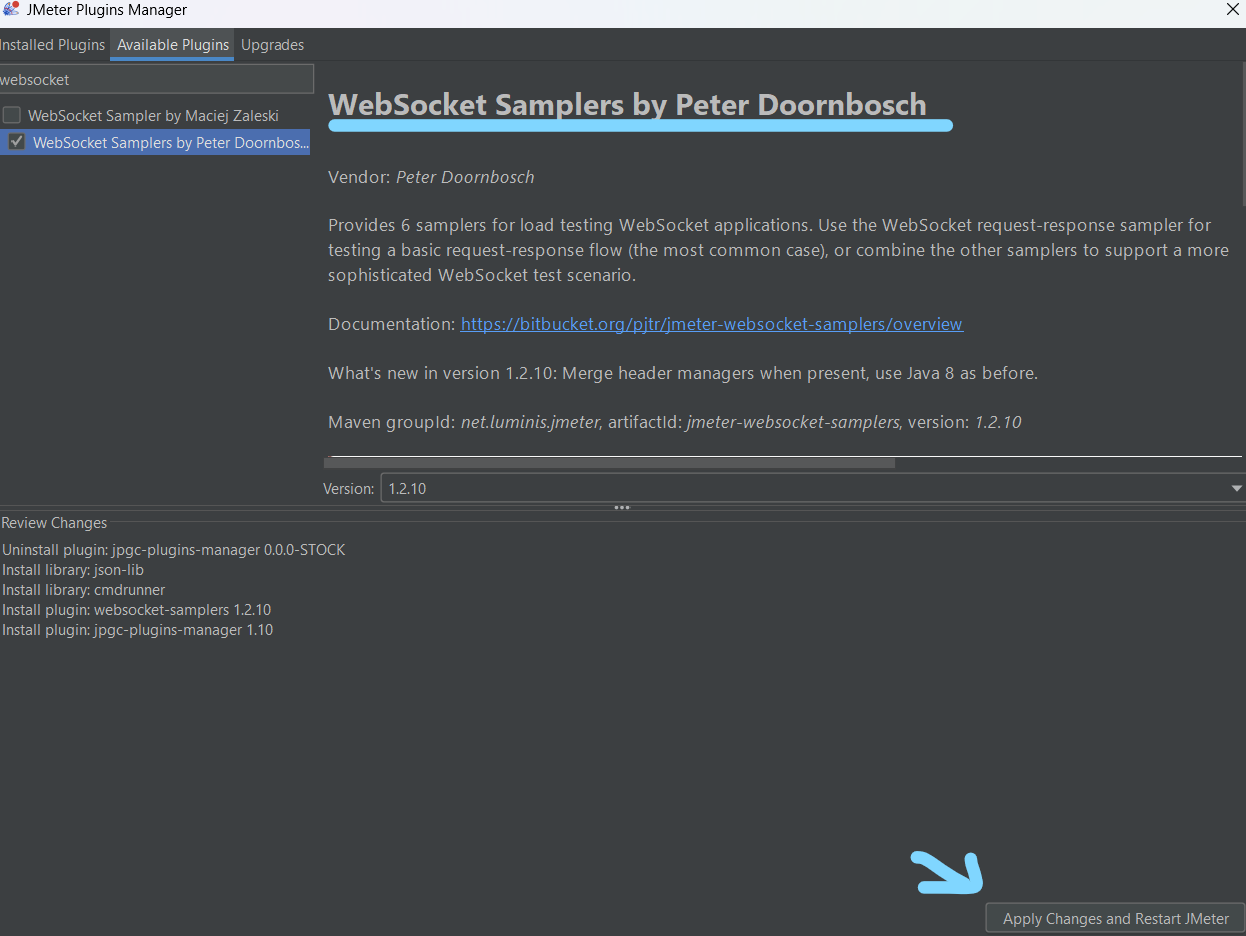
Task: Click the "Uninstall plugin: jpgc-plugins-manager" review line
Action: tap(173, 550)
